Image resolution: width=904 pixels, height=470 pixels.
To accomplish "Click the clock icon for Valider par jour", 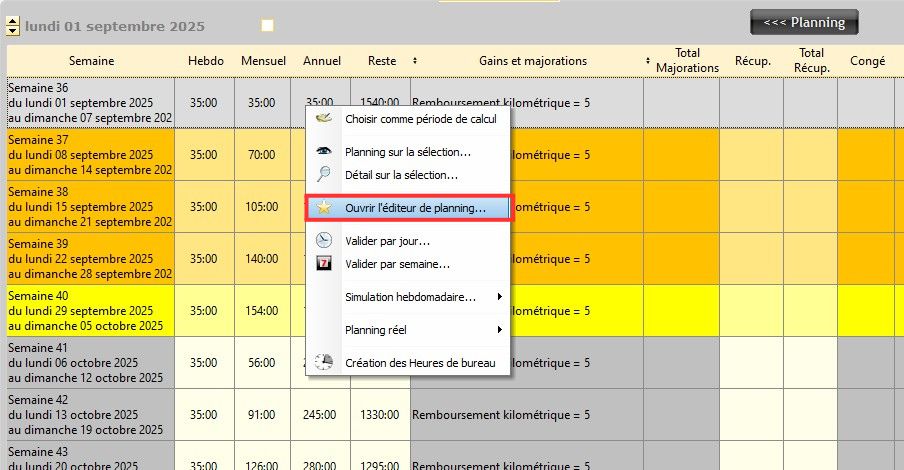I will point(324,241).
